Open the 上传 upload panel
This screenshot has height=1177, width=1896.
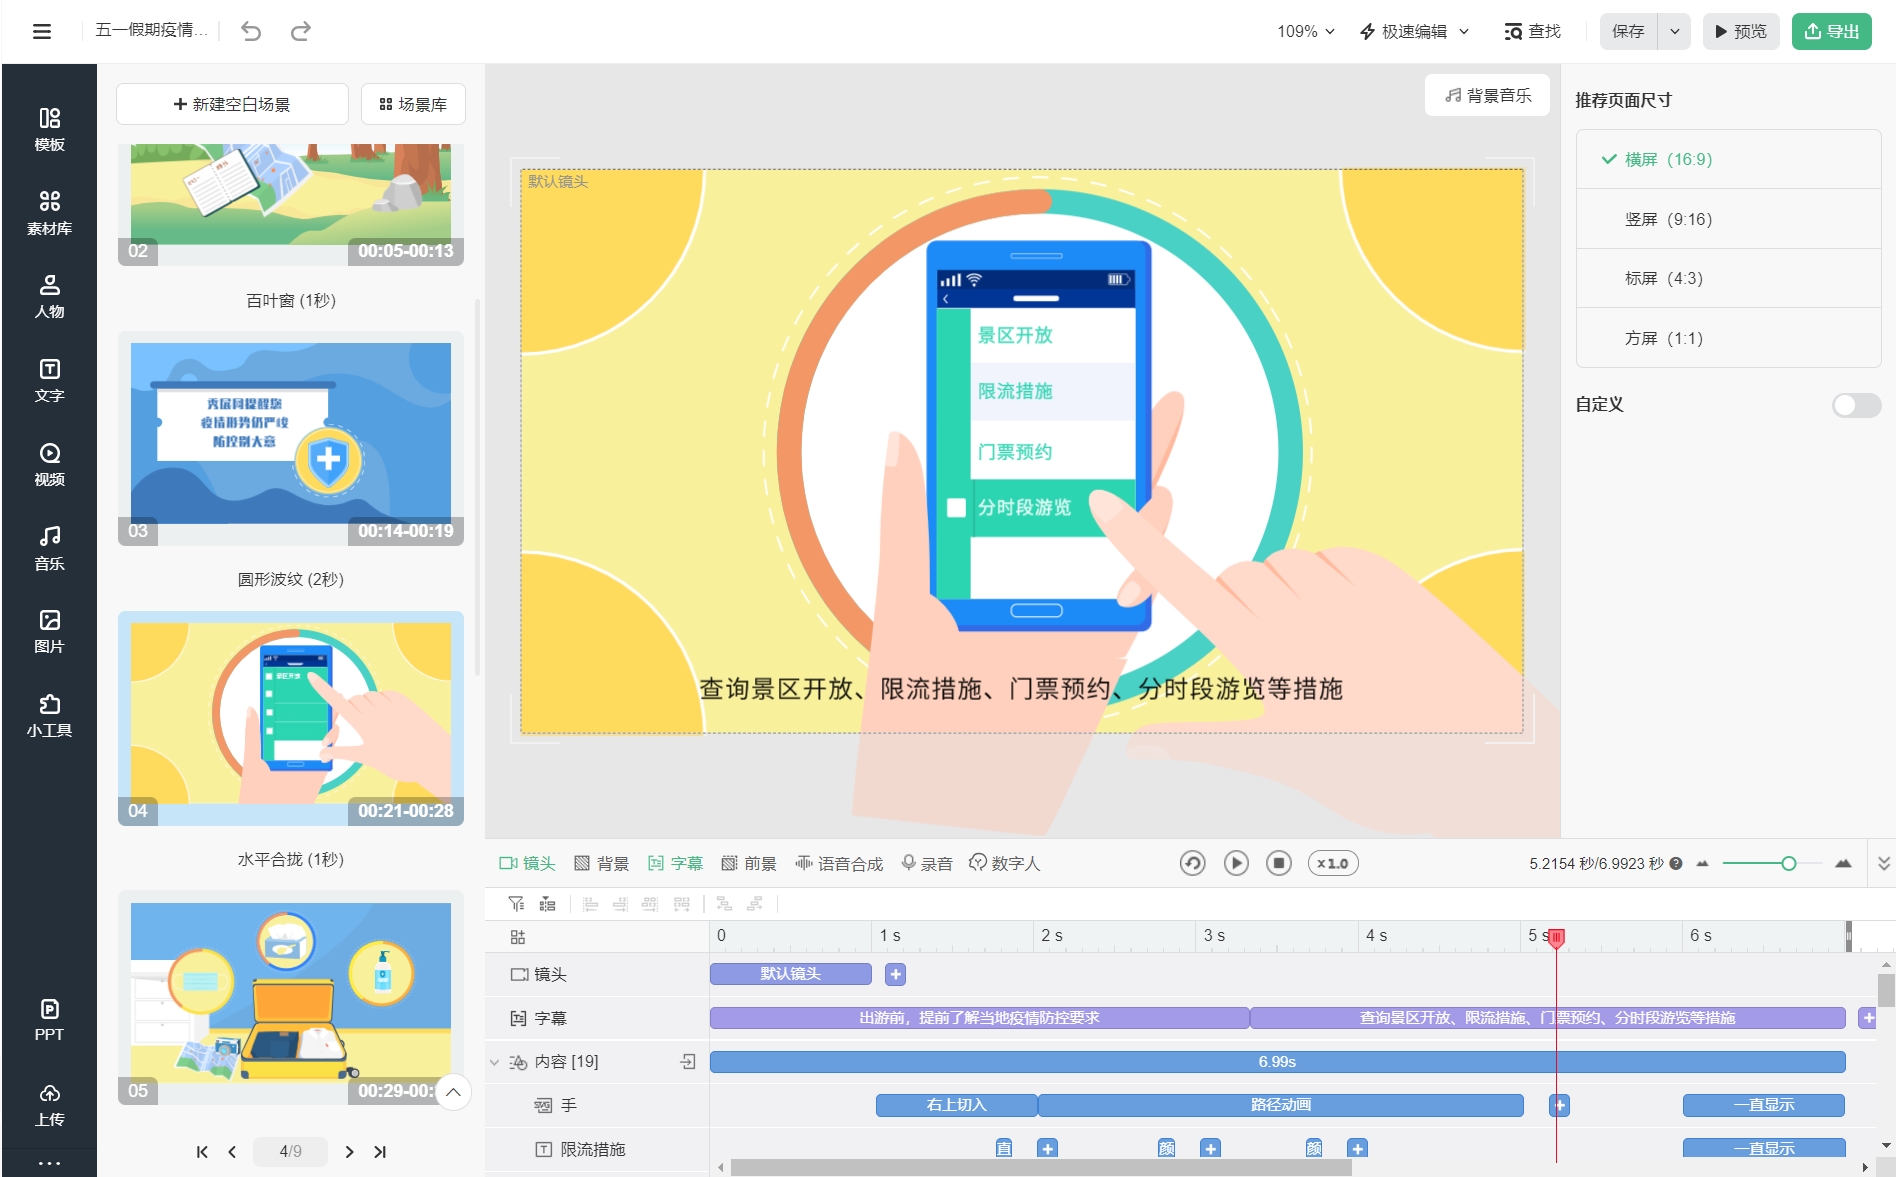(49, 1105)
